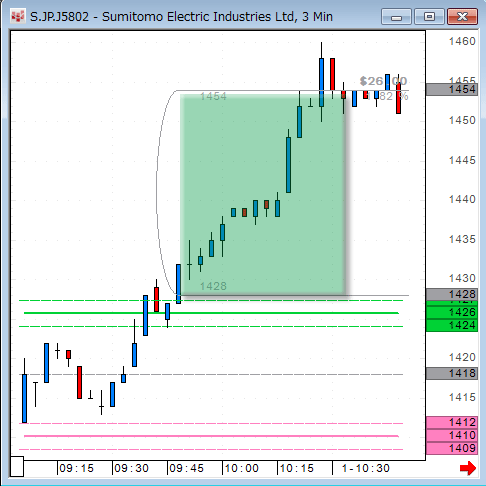The image size is (486, 486).
Task: Click the $26.00 profit annotation
Action: click(383, 81)
